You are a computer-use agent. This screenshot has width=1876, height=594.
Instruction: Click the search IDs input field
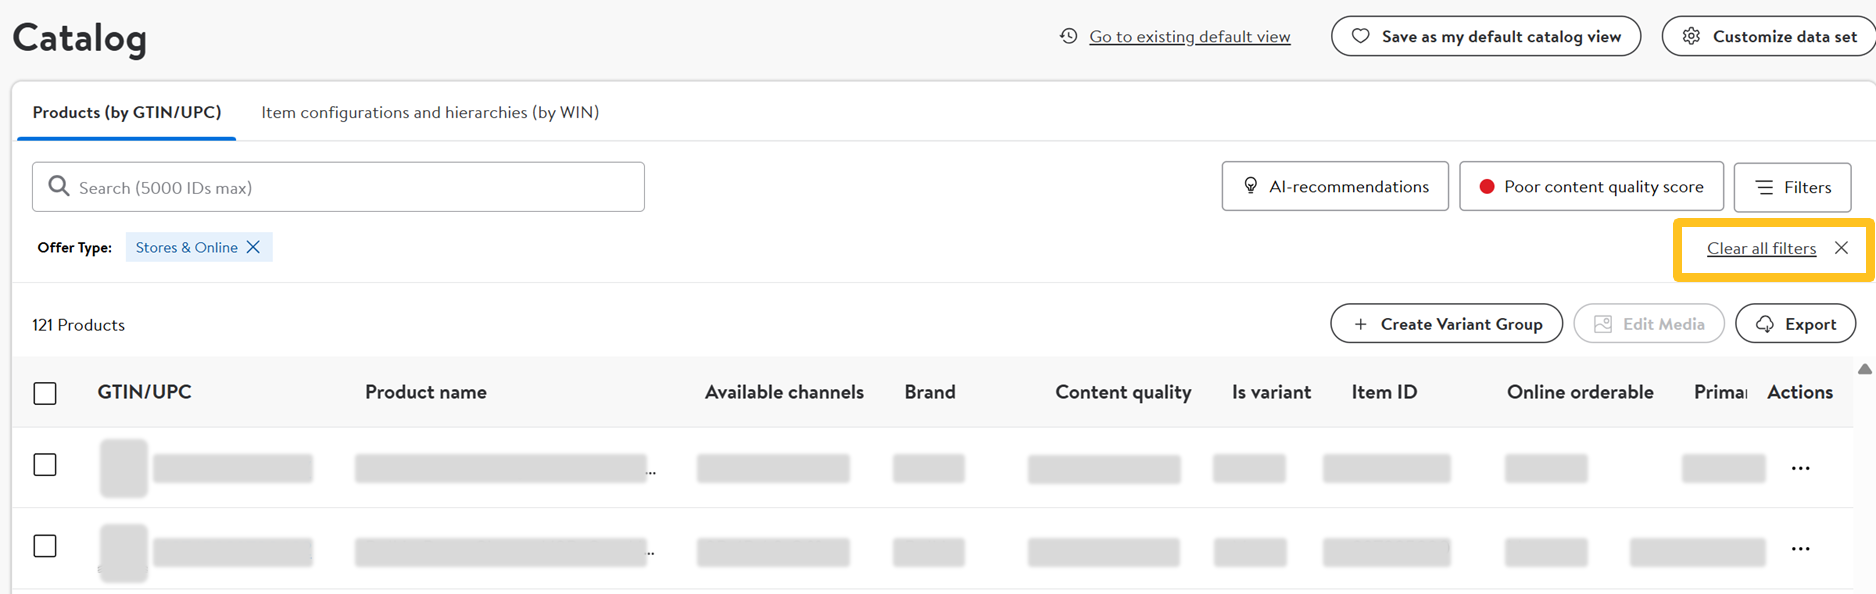pos(350,187)
